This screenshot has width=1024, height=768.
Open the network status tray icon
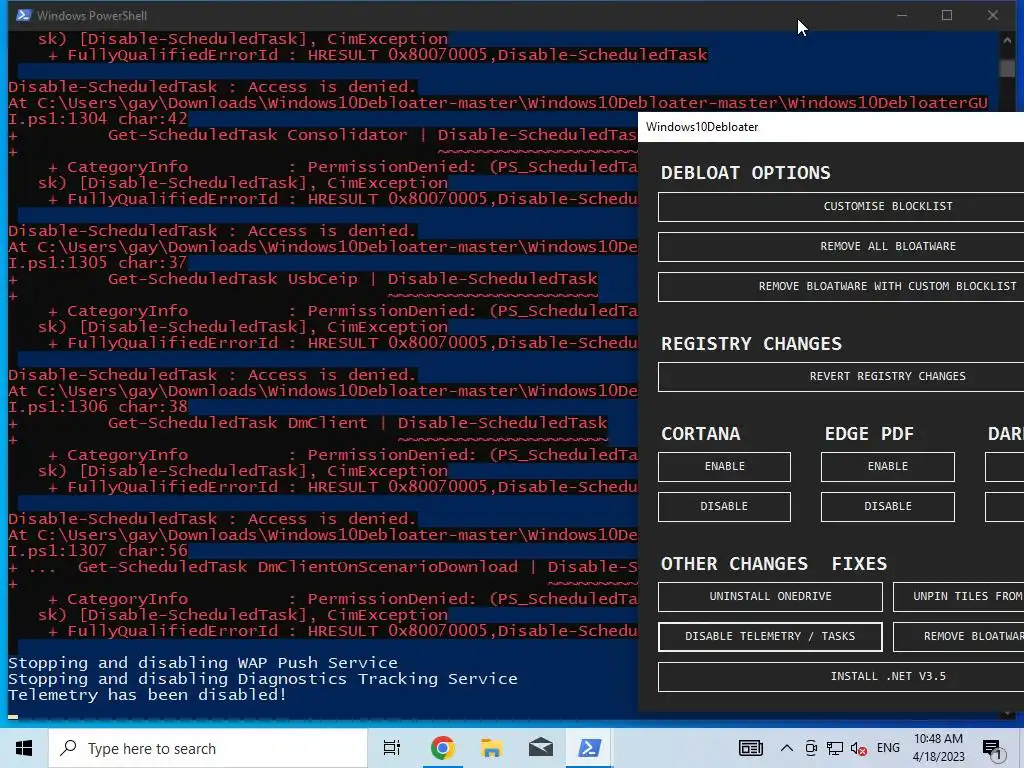(x=835, y=748)
